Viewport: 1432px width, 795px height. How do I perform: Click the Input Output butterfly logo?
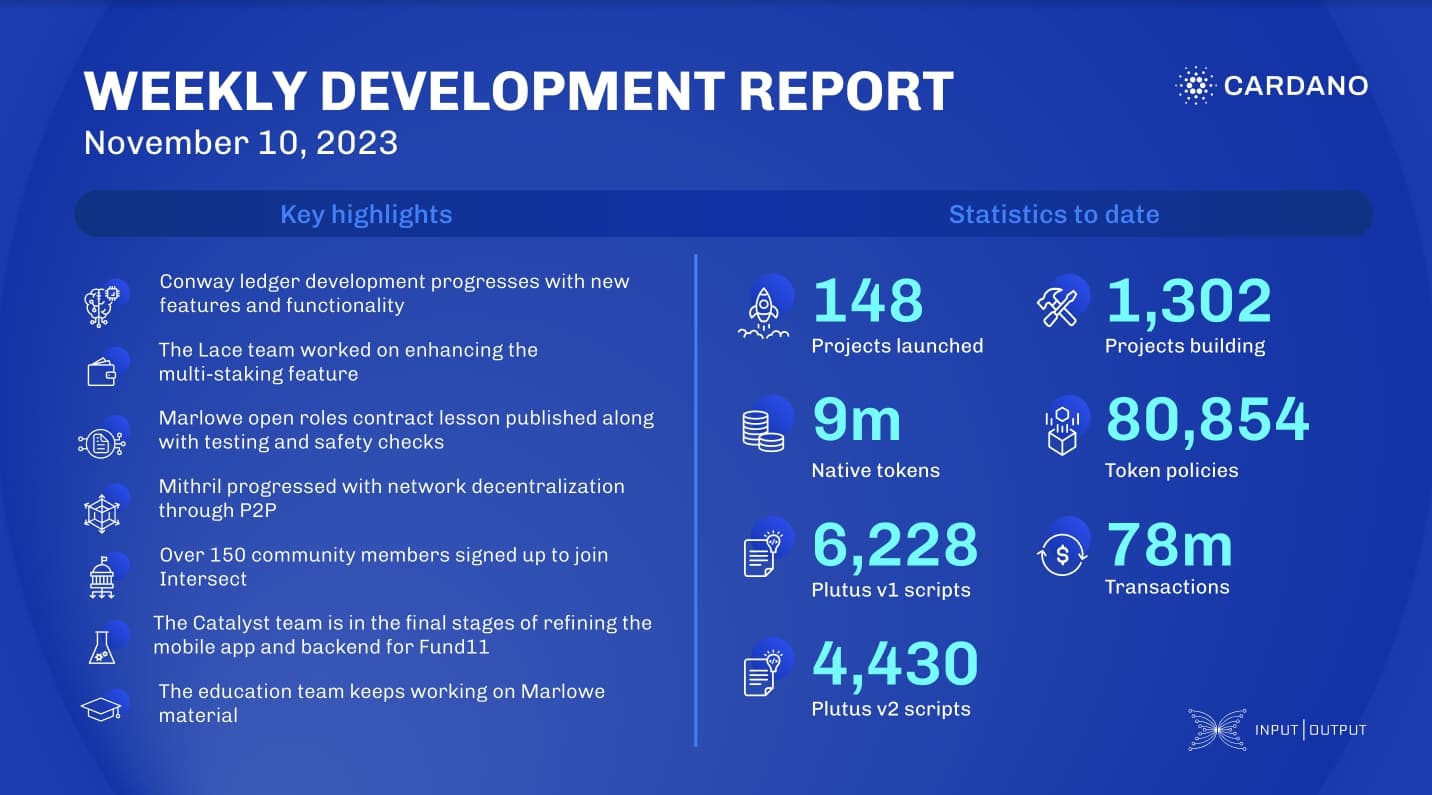(x=1217, y=729)
